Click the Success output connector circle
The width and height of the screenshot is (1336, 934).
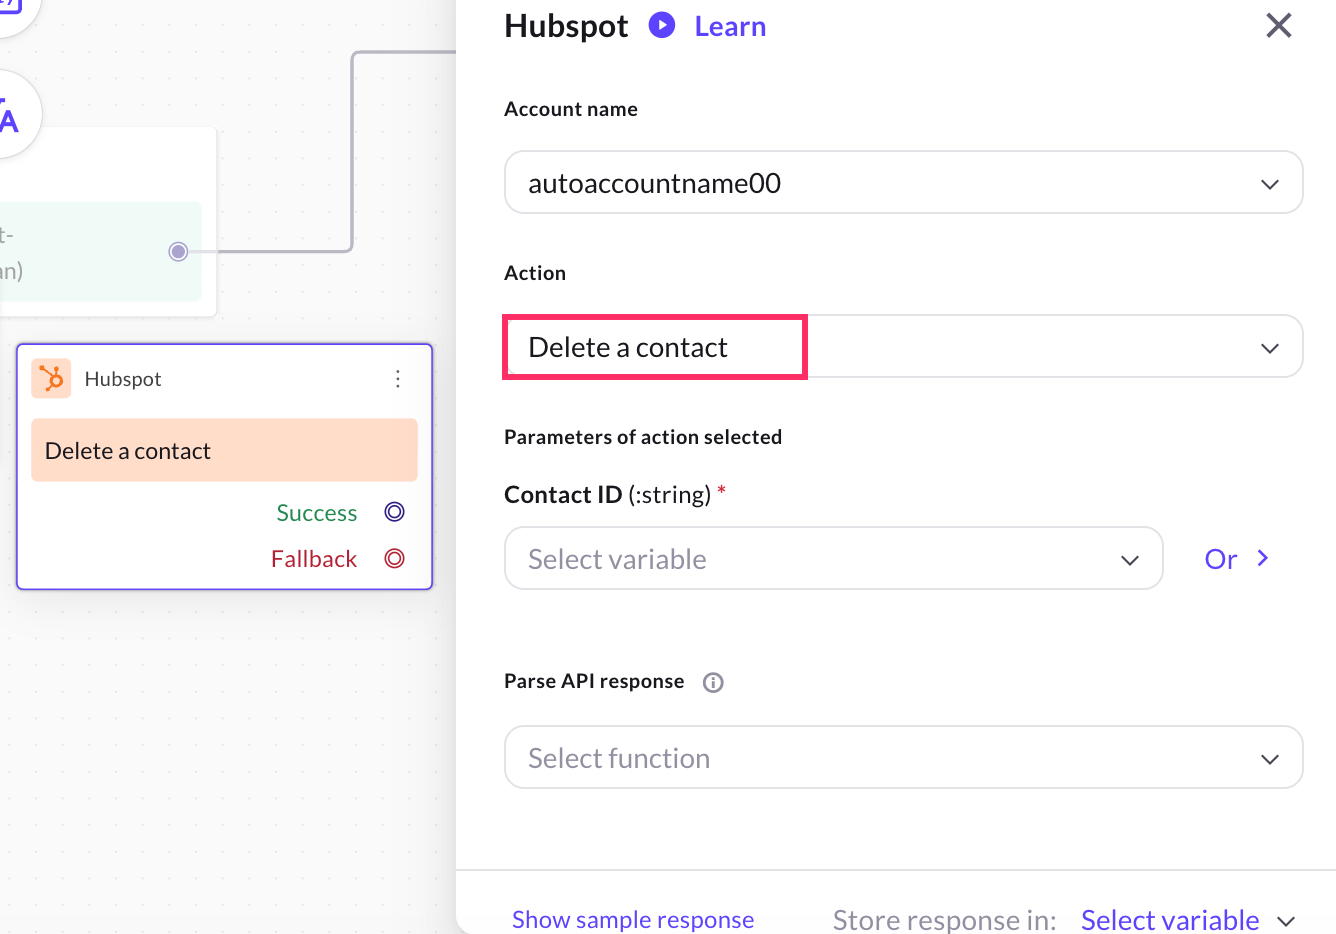(x=395, y=512)
